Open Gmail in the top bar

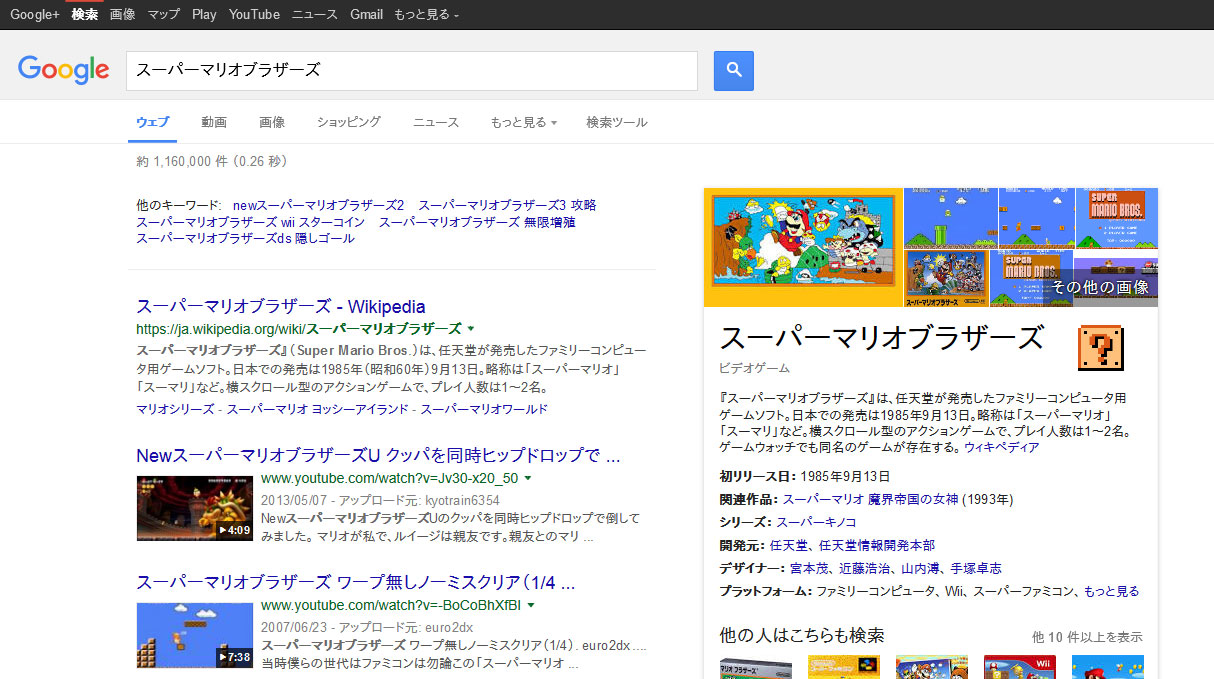(x=366, y=14)
